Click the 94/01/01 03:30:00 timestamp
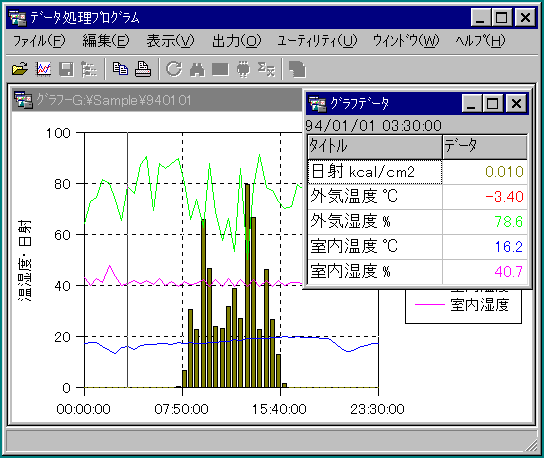544x458 pixels. click(x=373, y=126)
